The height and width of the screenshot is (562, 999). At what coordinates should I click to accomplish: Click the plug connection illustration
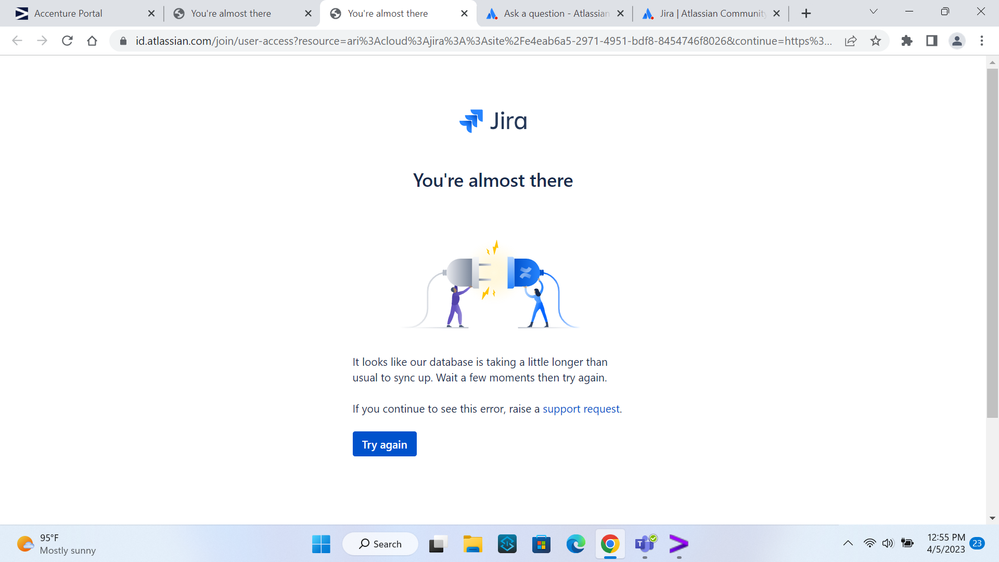(x=492, y=284)
